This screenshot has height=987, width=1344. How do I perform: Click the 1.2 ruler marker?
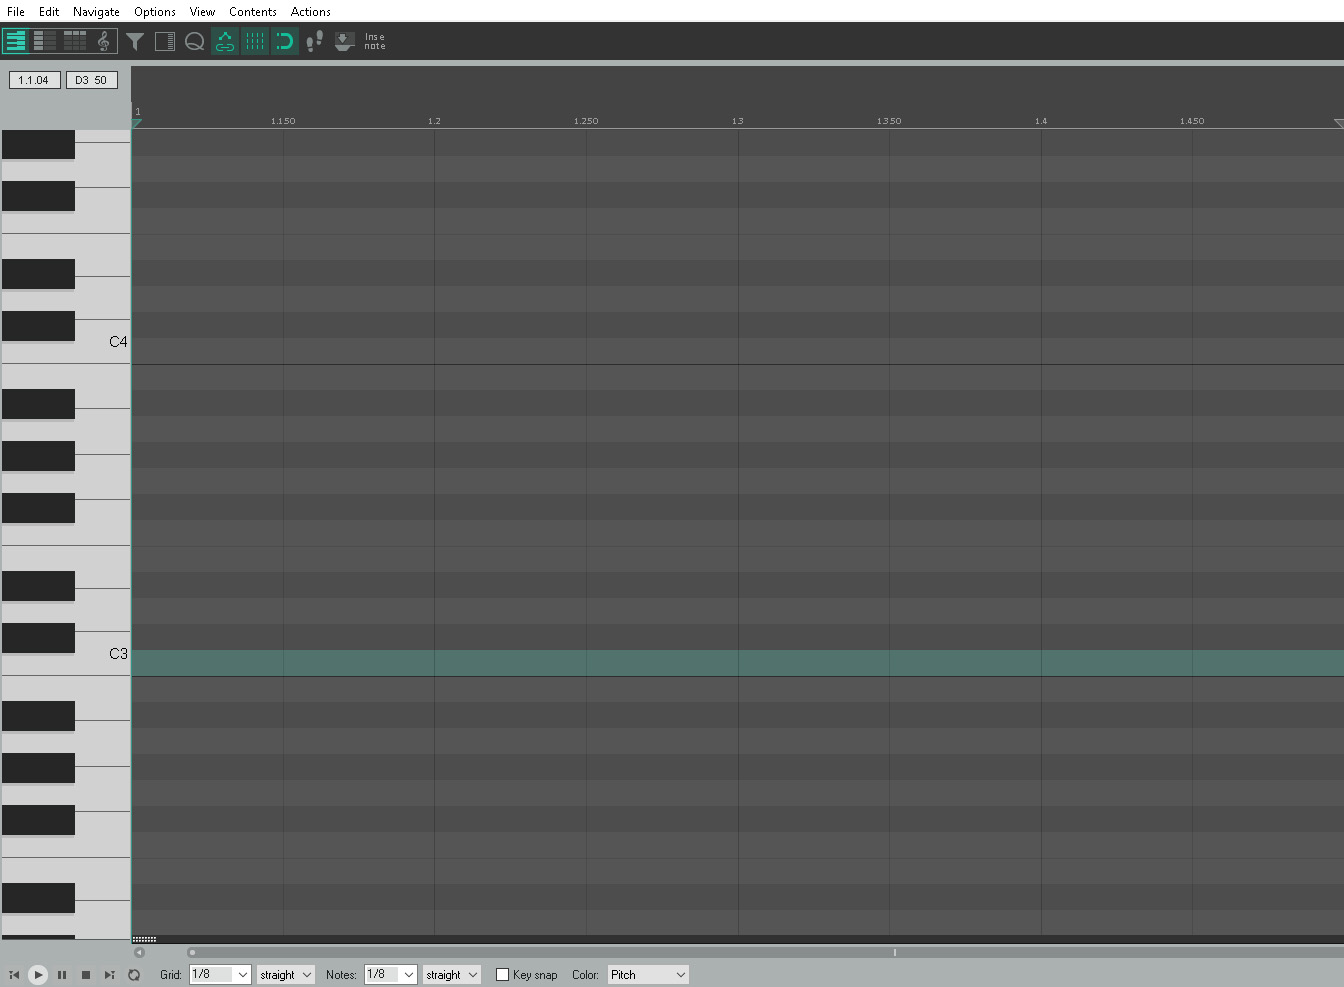[434, 121]
